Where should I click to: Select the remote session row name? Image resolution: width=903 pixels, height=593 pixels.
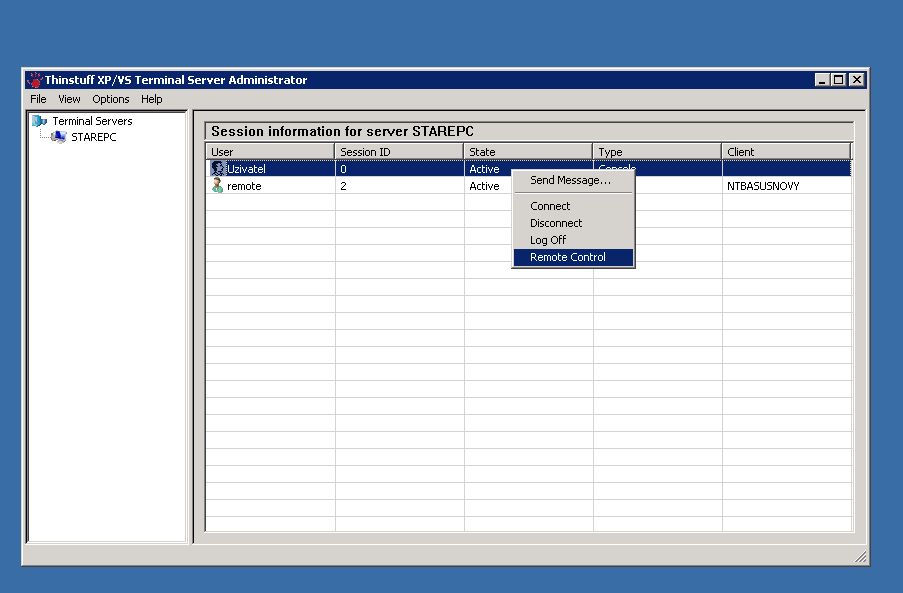244,186
